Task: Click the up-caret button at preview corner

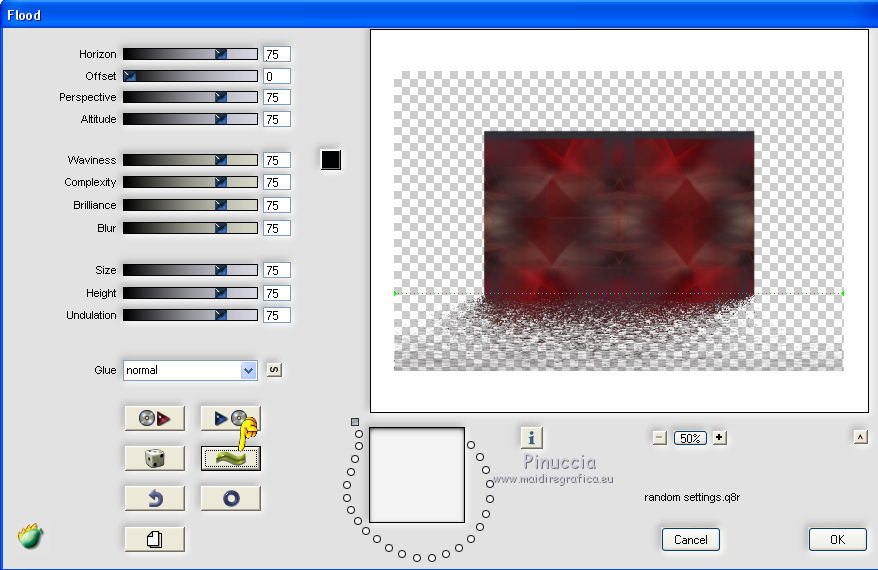Action: click(x=861, y=437)
